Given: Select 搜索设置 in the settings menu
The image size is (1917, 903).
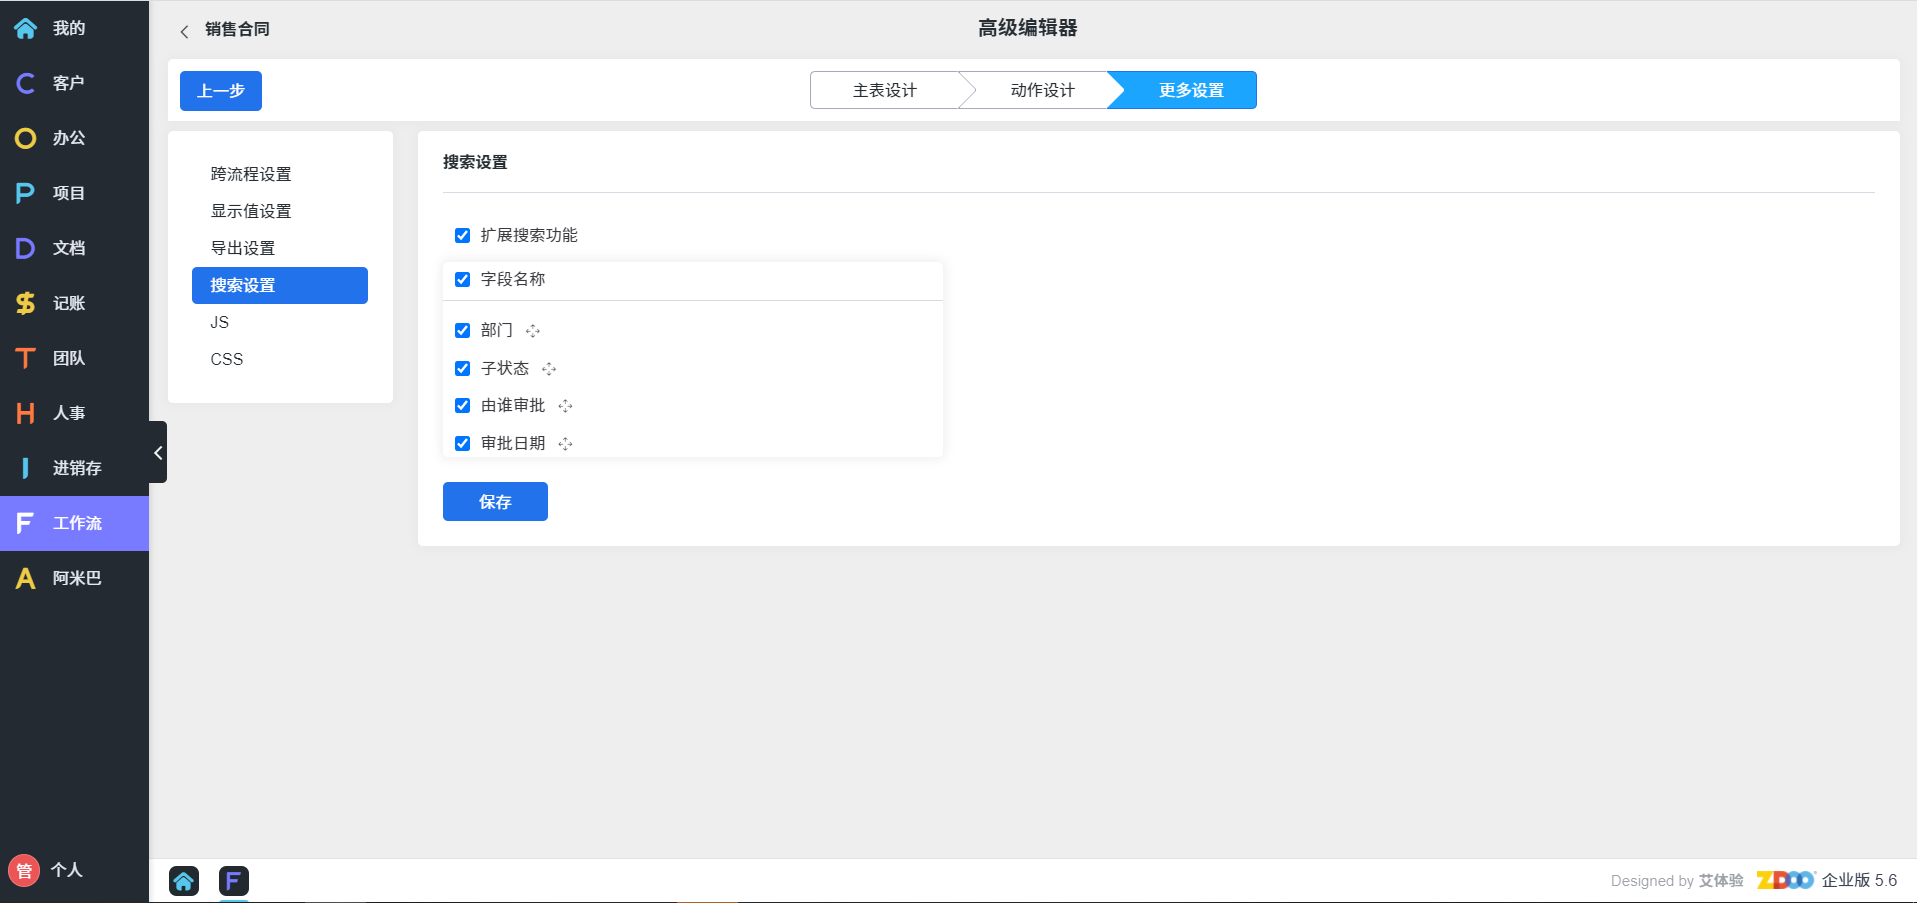Looking at the screenshot, I should (280, 285).
